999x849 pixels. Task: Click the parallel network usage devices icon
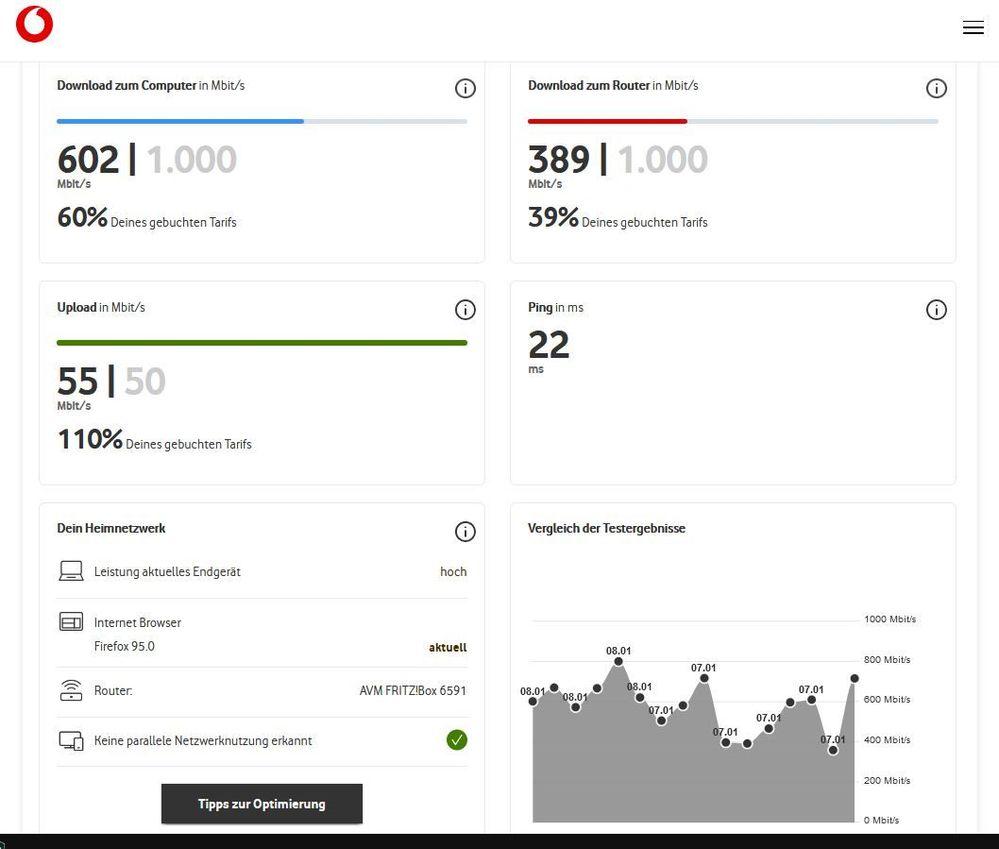click(71, 741)
